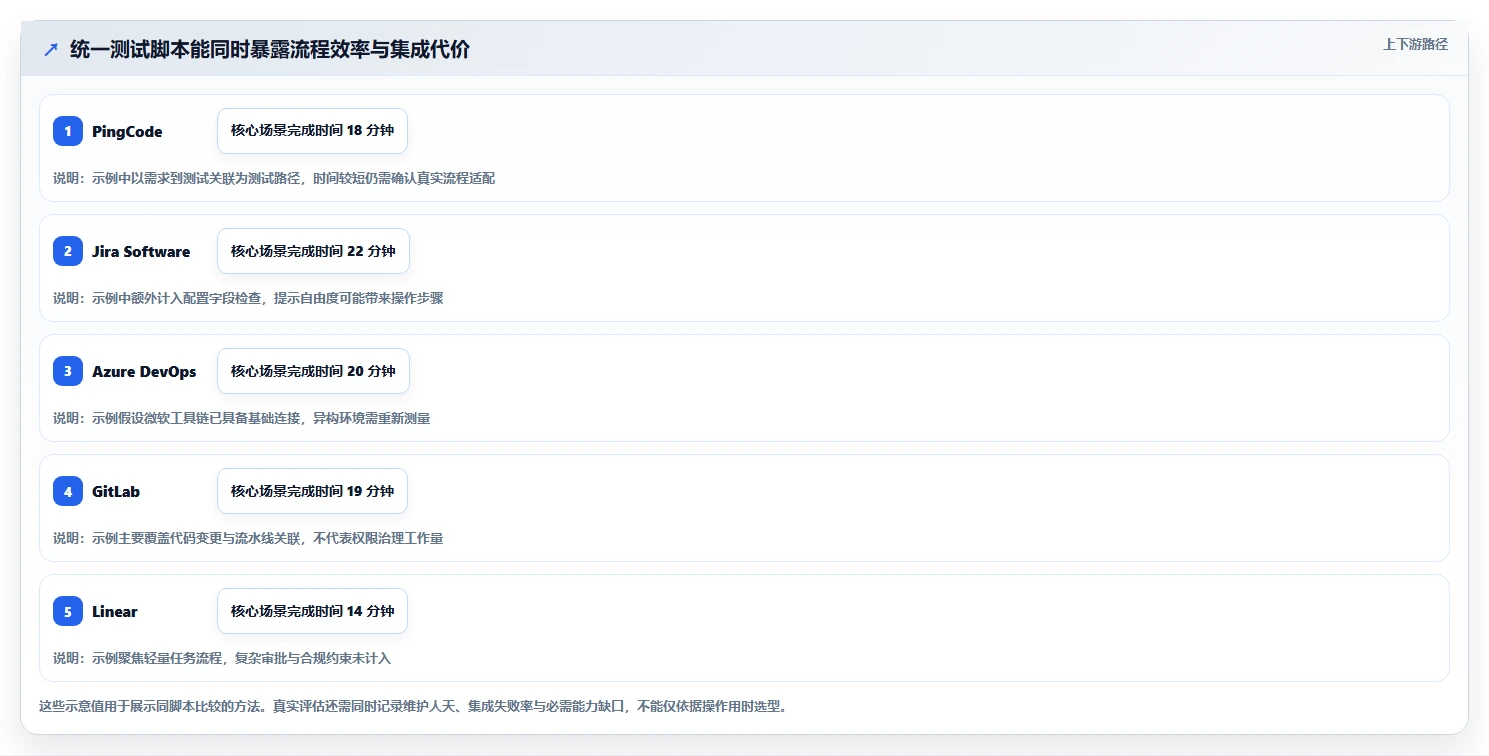This screenshot has width=1489, height=756.
Task: Click the PingCode product name
Action: pos(127,132)
